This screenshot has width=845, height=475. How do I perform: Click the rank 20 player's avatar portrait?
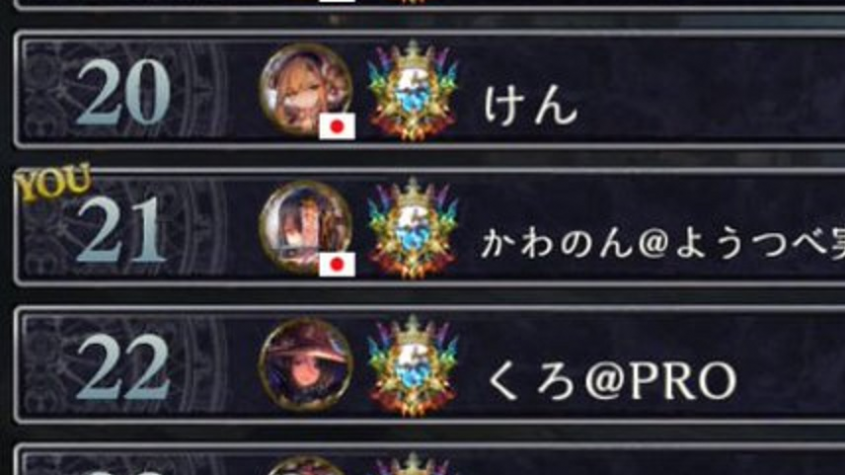(x=306, y=90)
